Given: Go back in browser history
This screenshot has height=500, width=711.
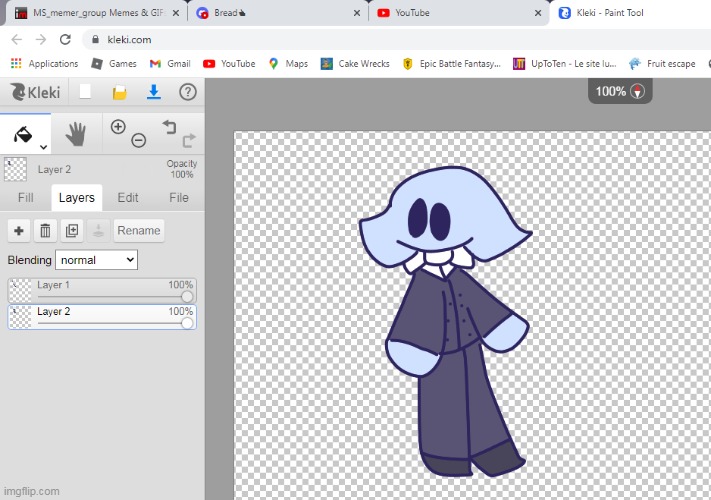Looking at the screenshot, I should coord(17,40).
